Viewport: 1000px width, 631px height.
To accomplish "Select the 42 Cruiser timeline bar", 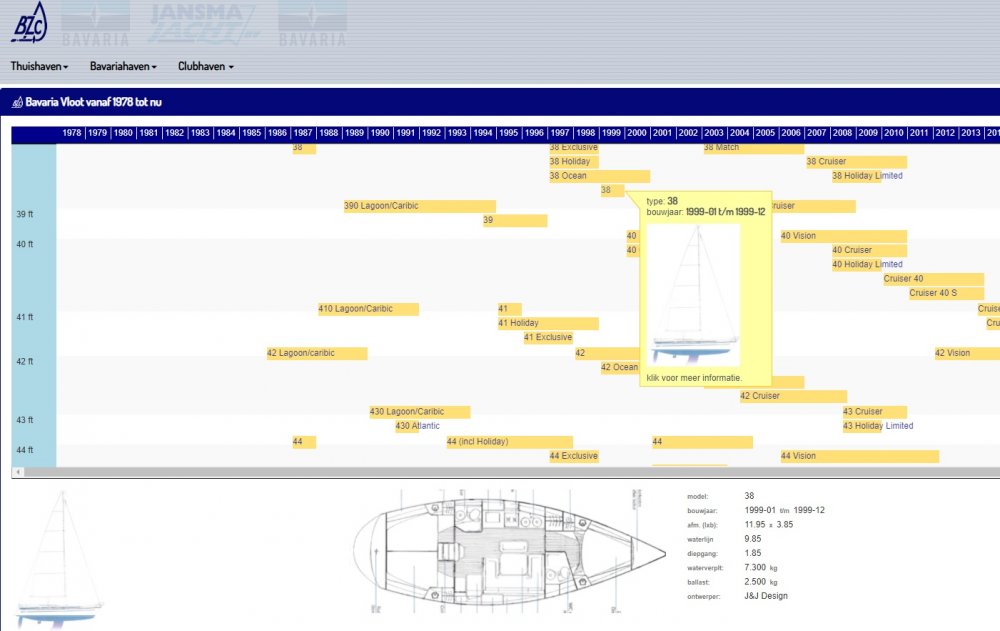I will click(793, 396).
